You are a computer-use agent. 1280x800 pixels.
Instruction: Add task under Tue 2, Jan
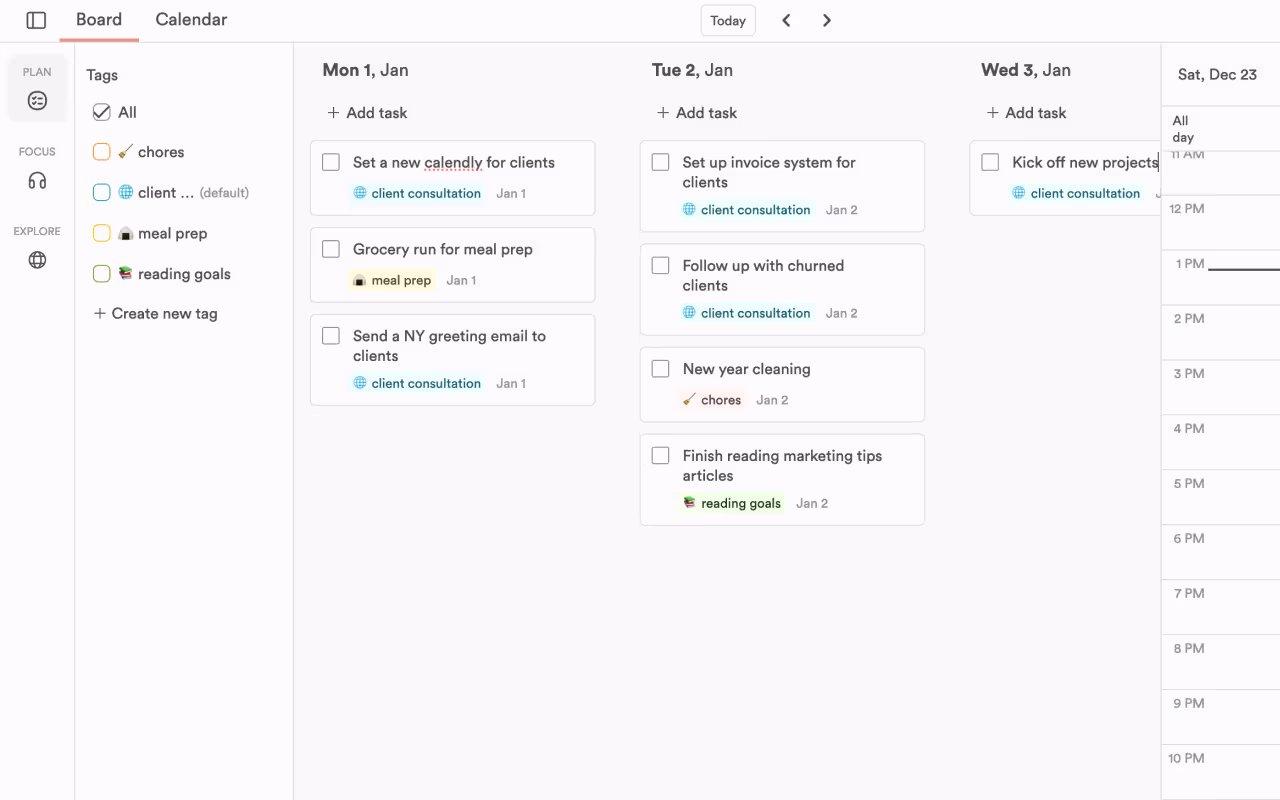[x=697, y=113]
